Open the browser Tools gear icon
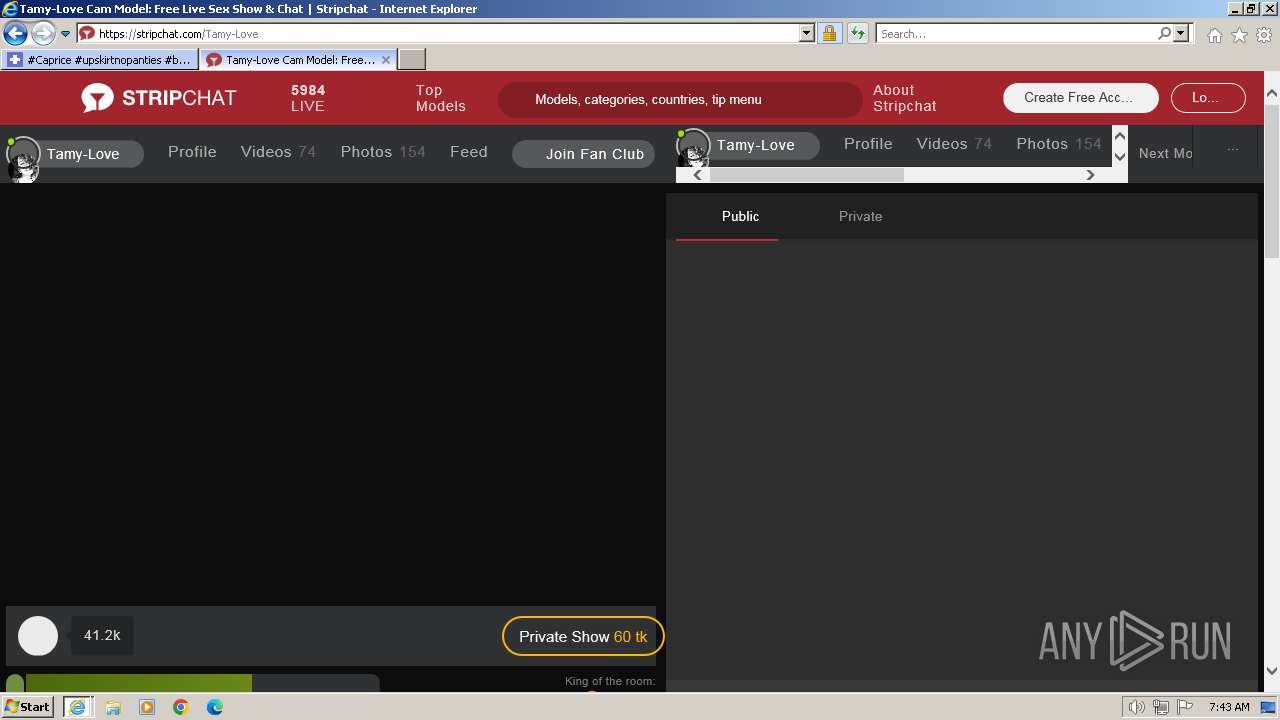 click(x=1264, y=35)
